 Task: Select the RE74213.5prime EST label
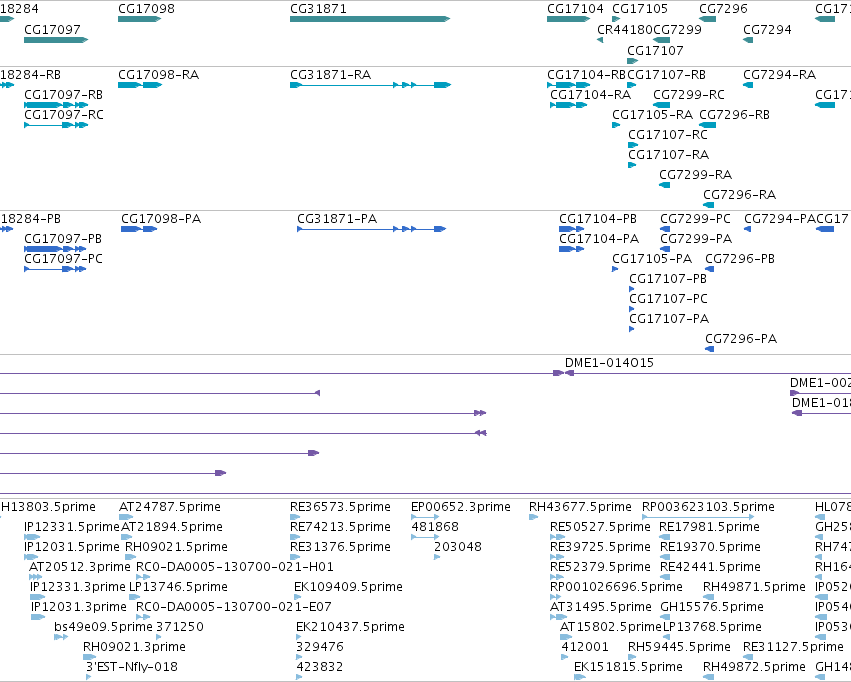point(340,527)
